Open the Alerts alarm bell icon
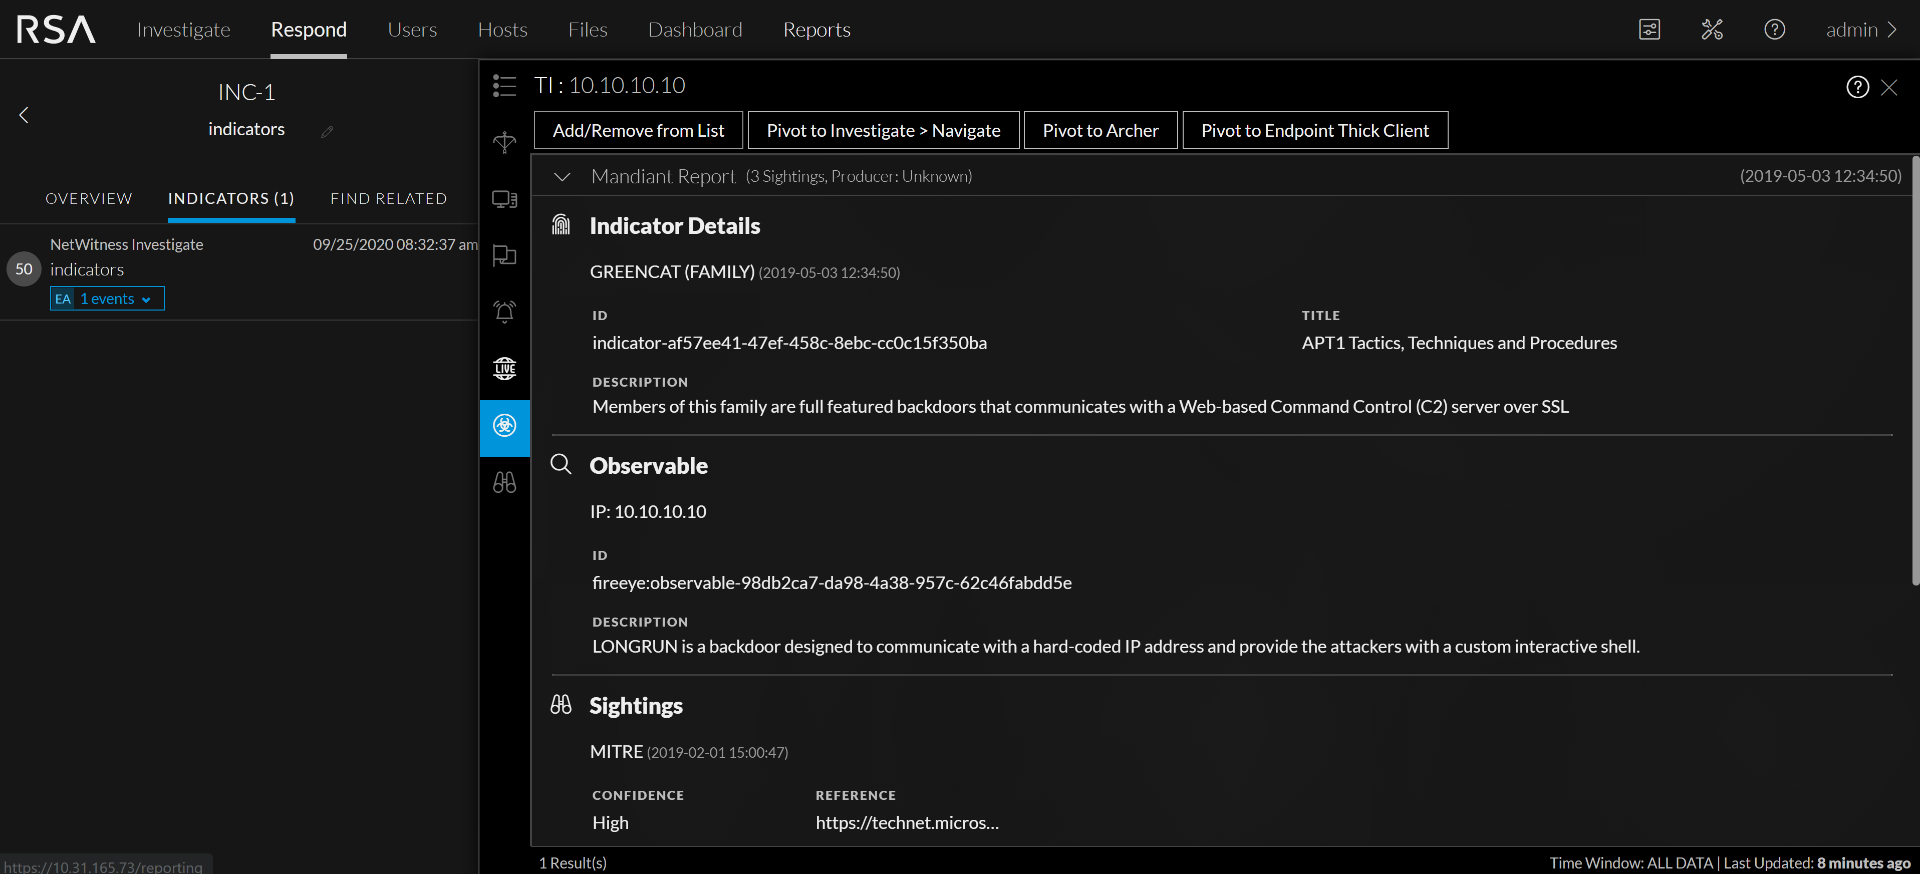 coord(504,312)
